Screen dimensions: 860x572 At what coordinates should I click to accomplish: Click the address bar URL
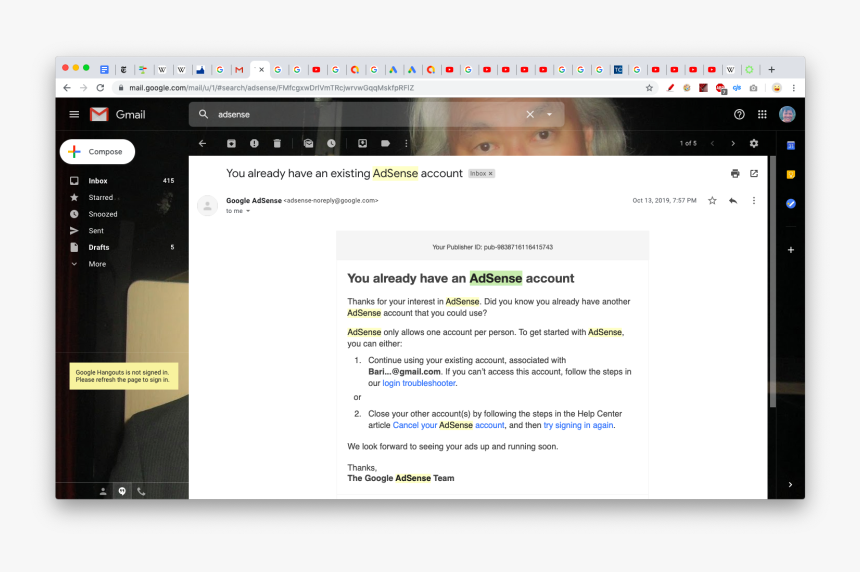tap(271, 88)
